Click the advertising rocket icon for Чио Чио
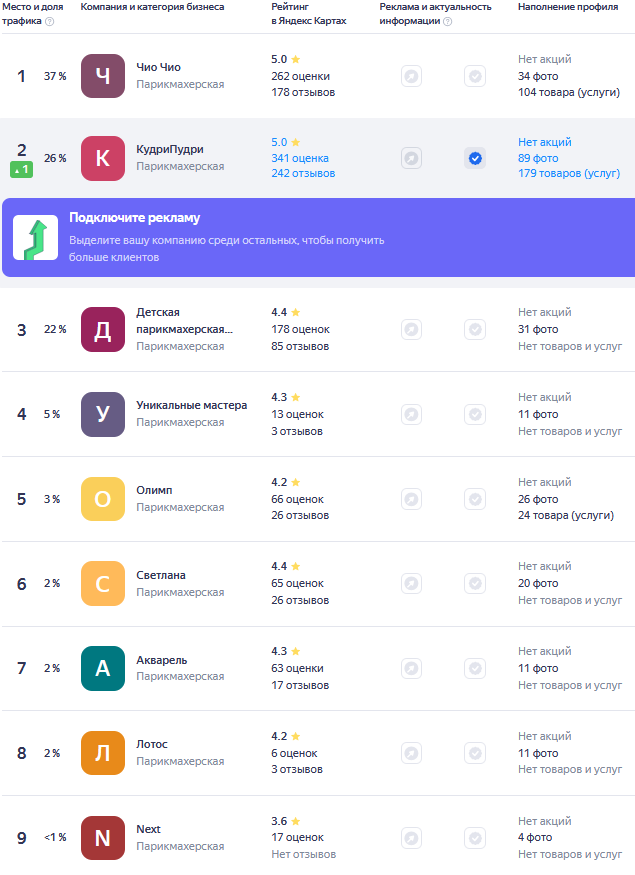 click(411, 76)
